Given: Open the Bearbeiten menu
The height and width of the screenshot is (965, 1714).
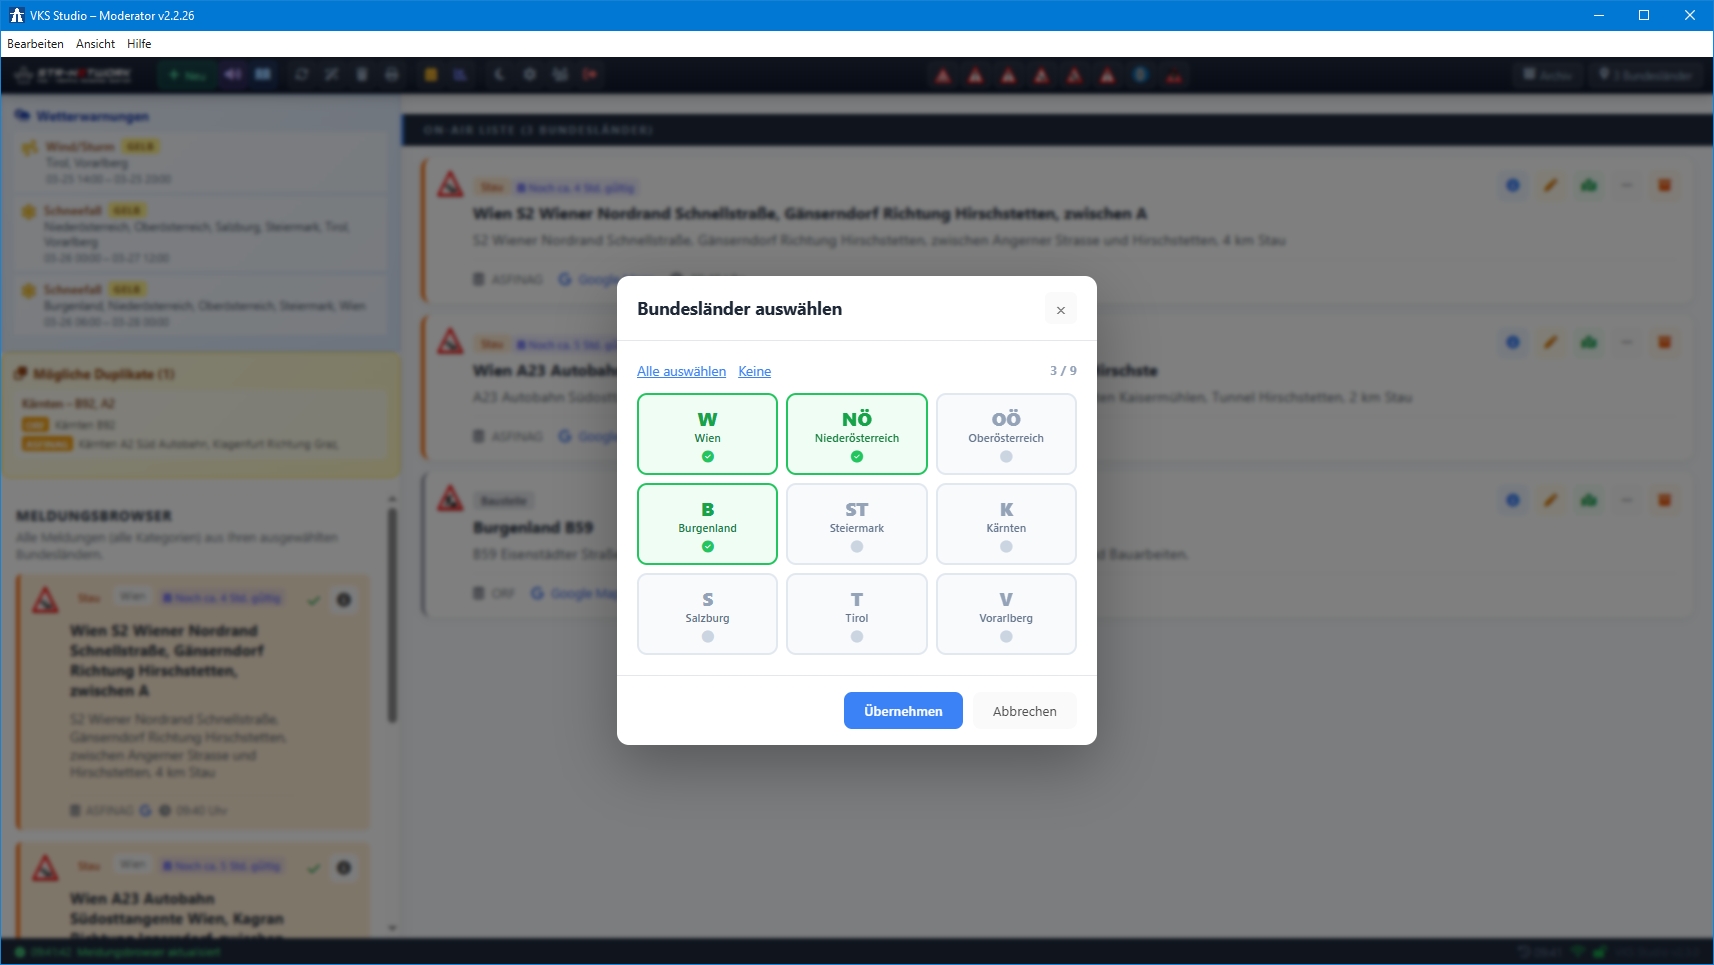Looking at the screenshot, I should pos(35,44).
